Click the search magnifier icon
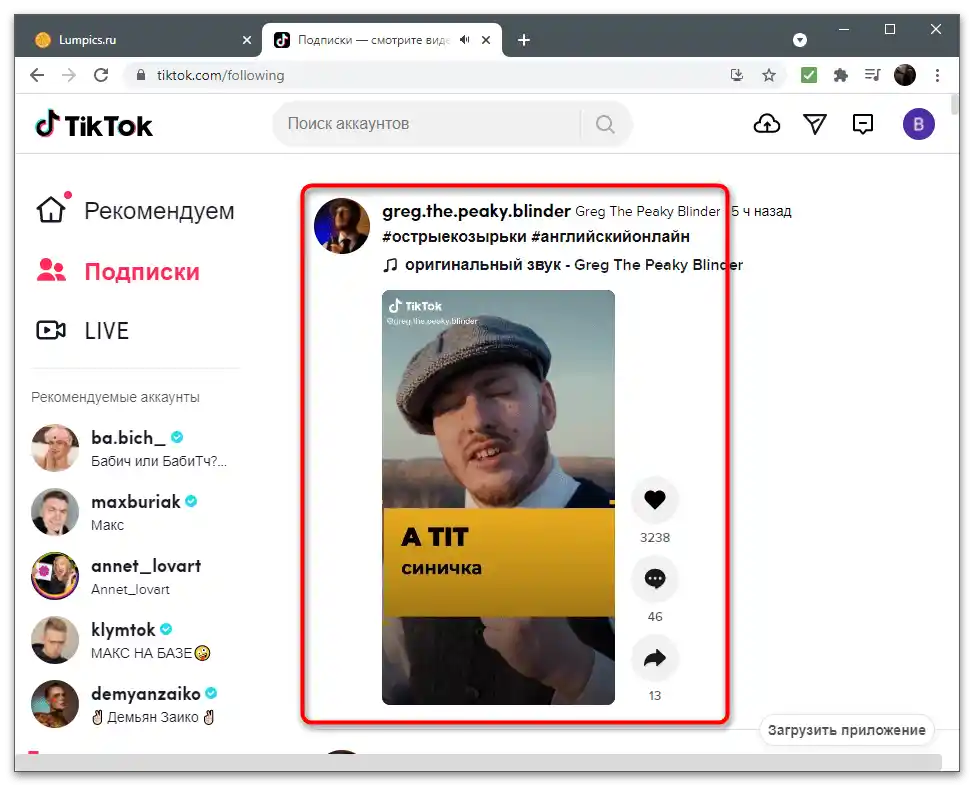This screenshot has width=974, height=786. [605, 124]
